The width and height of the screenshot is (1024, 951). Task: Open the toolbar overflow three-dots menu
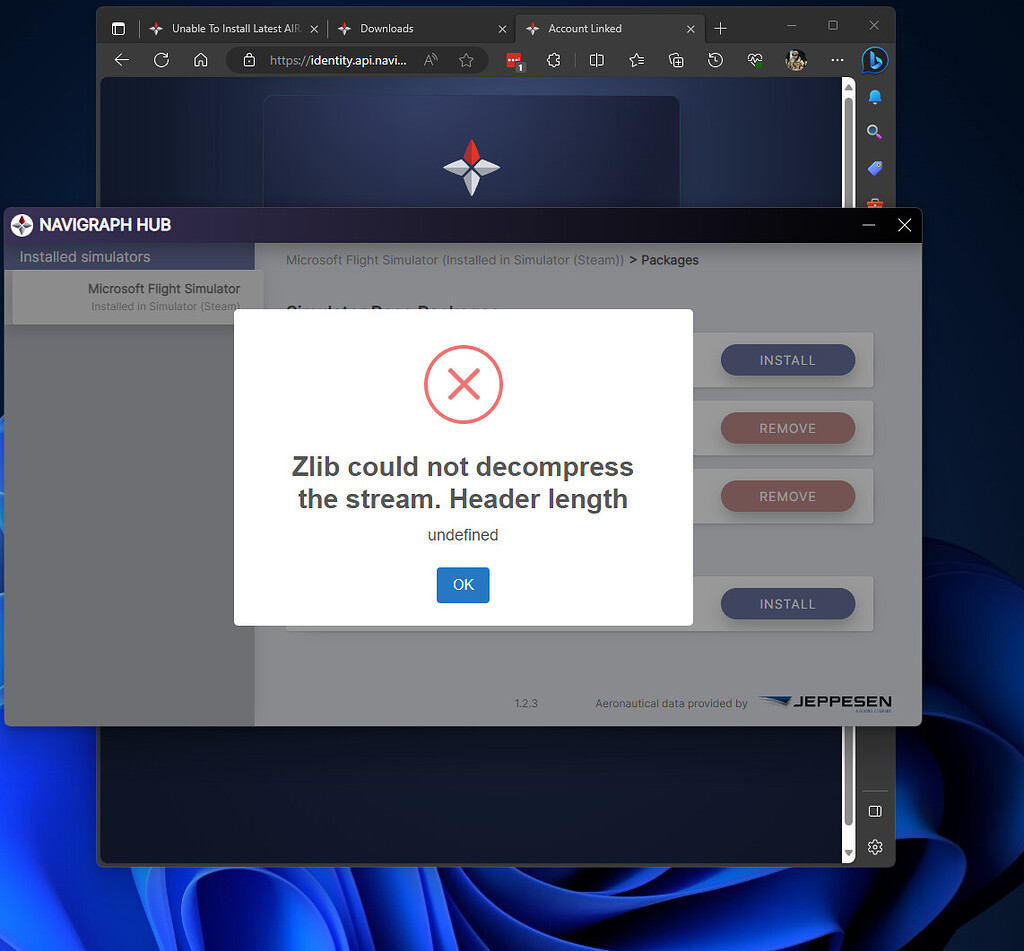tap(838, 60)
